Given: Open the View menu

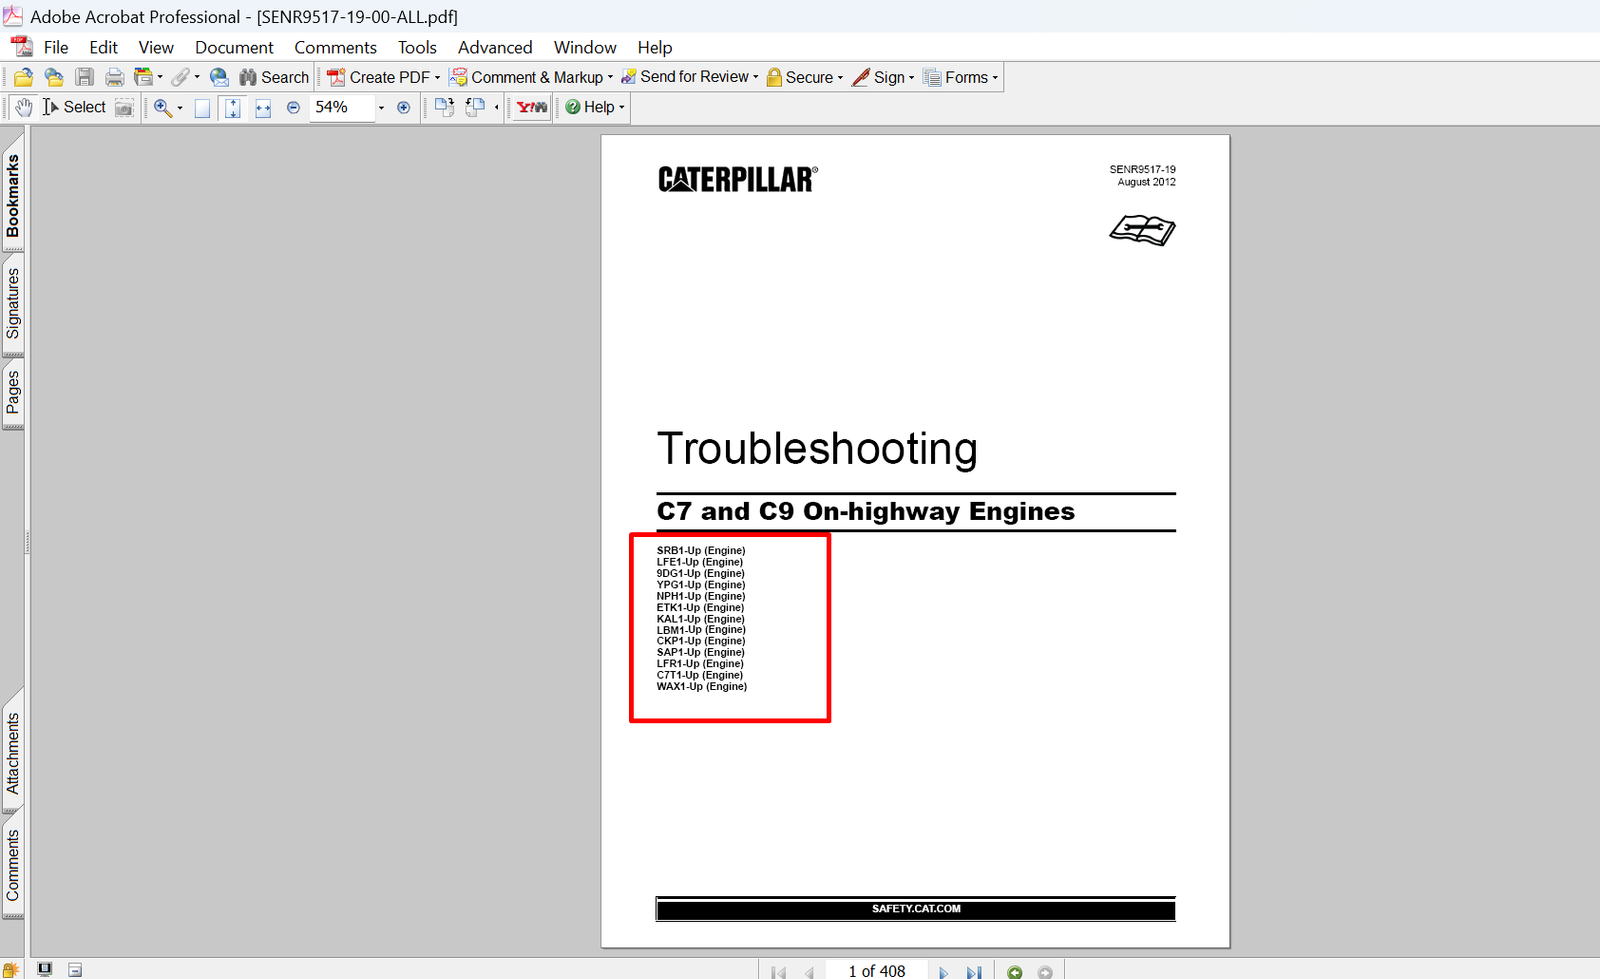Looking at the screenshot, I should (x=156, y=47).
